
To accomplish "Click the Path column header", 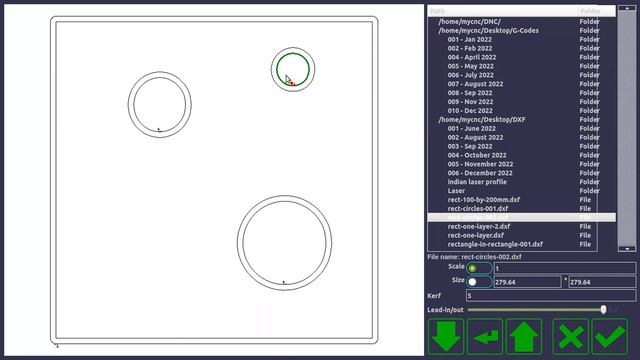I will [x=502, y=11].
